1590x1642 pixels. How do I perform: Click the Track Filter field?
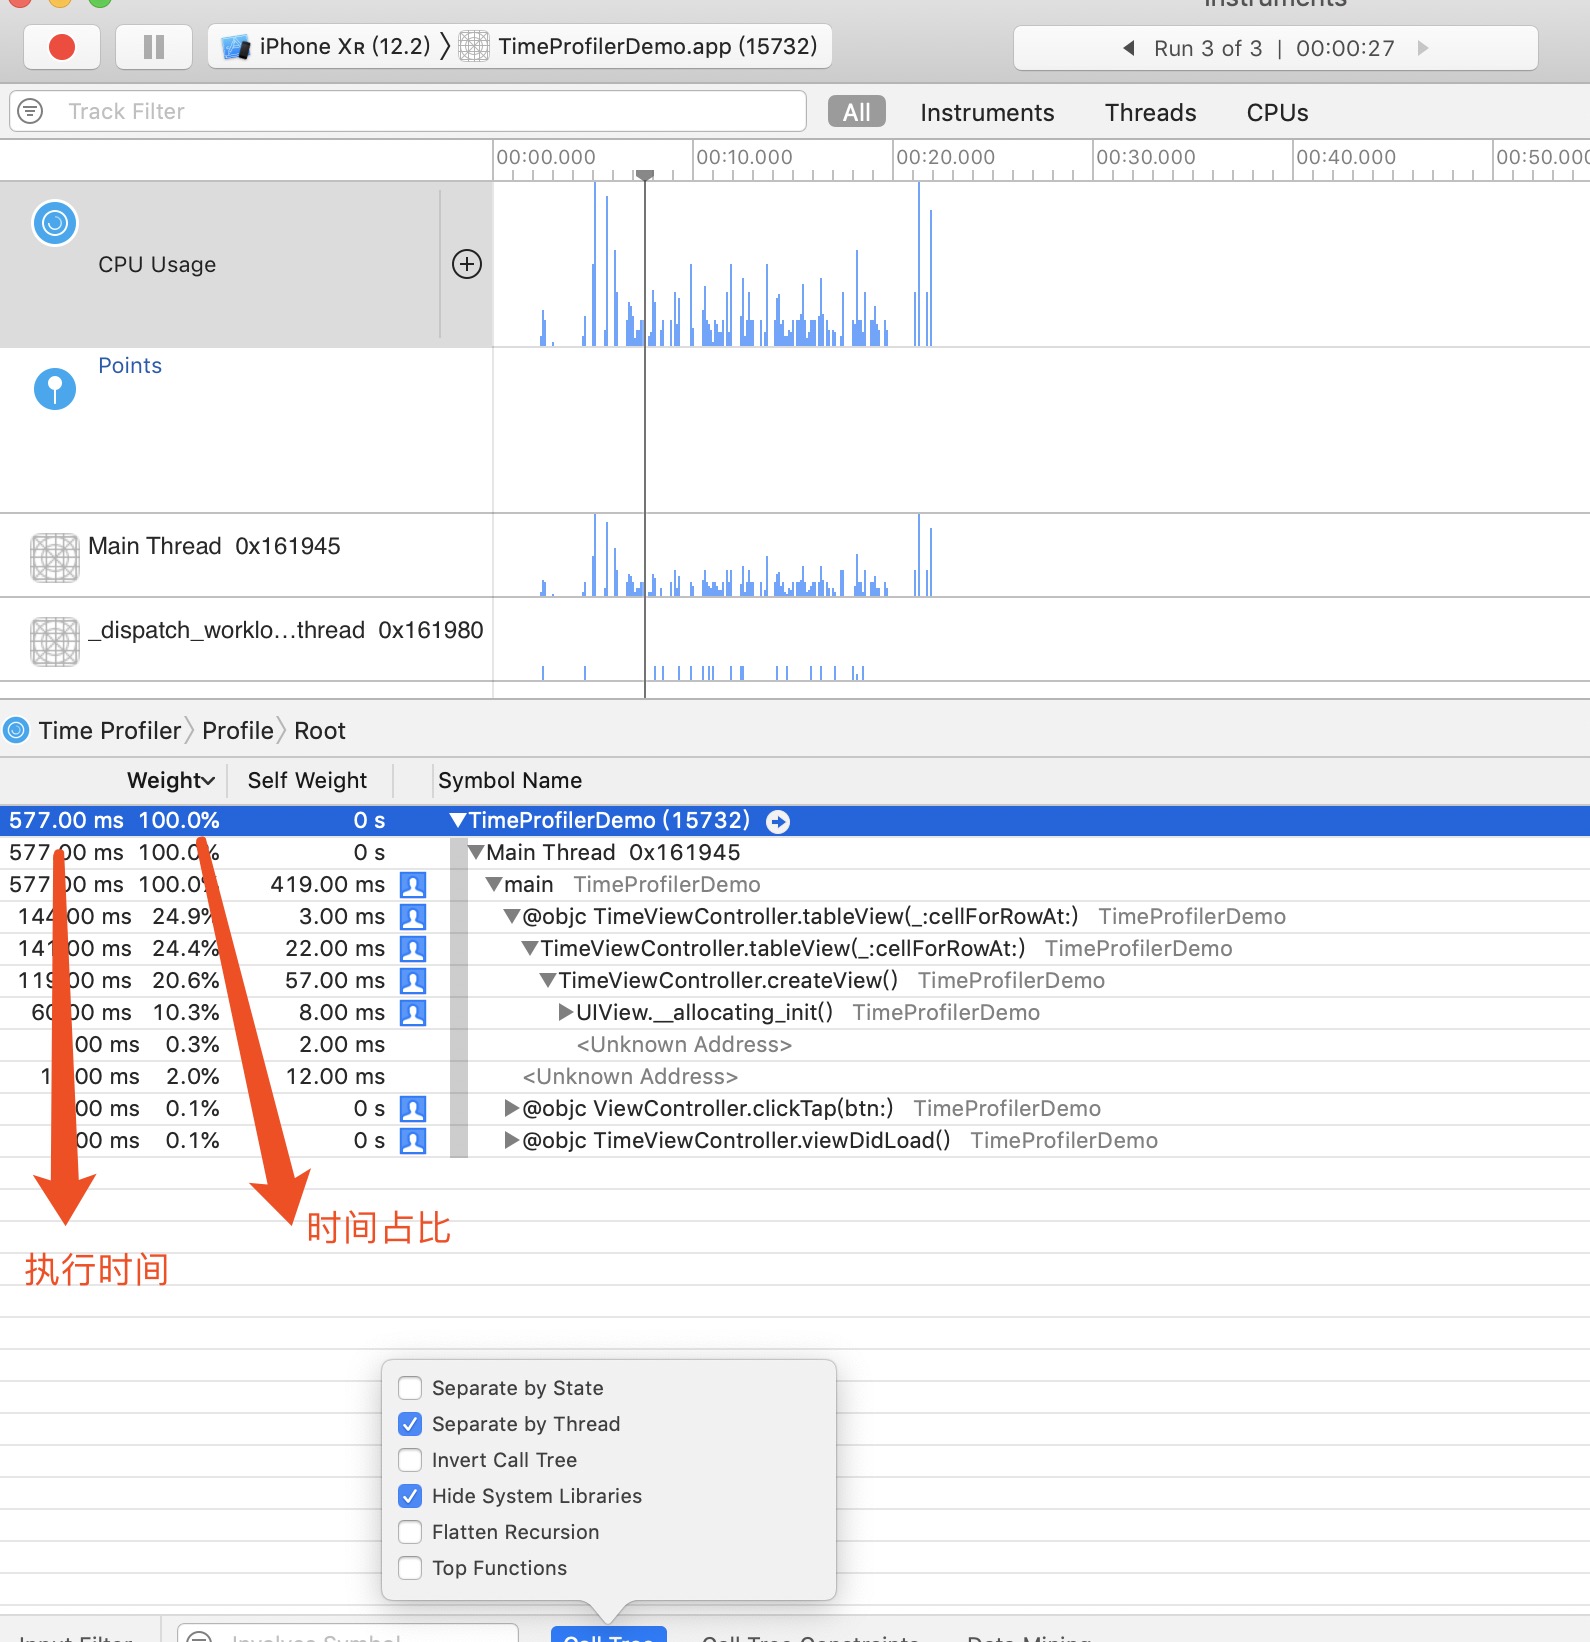click(408, 111)
